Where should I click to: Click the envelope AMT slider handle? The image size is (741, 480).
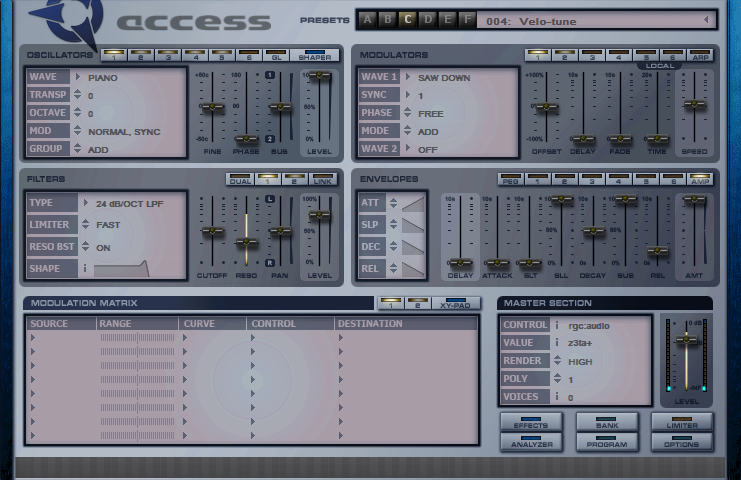coord(695,199)
